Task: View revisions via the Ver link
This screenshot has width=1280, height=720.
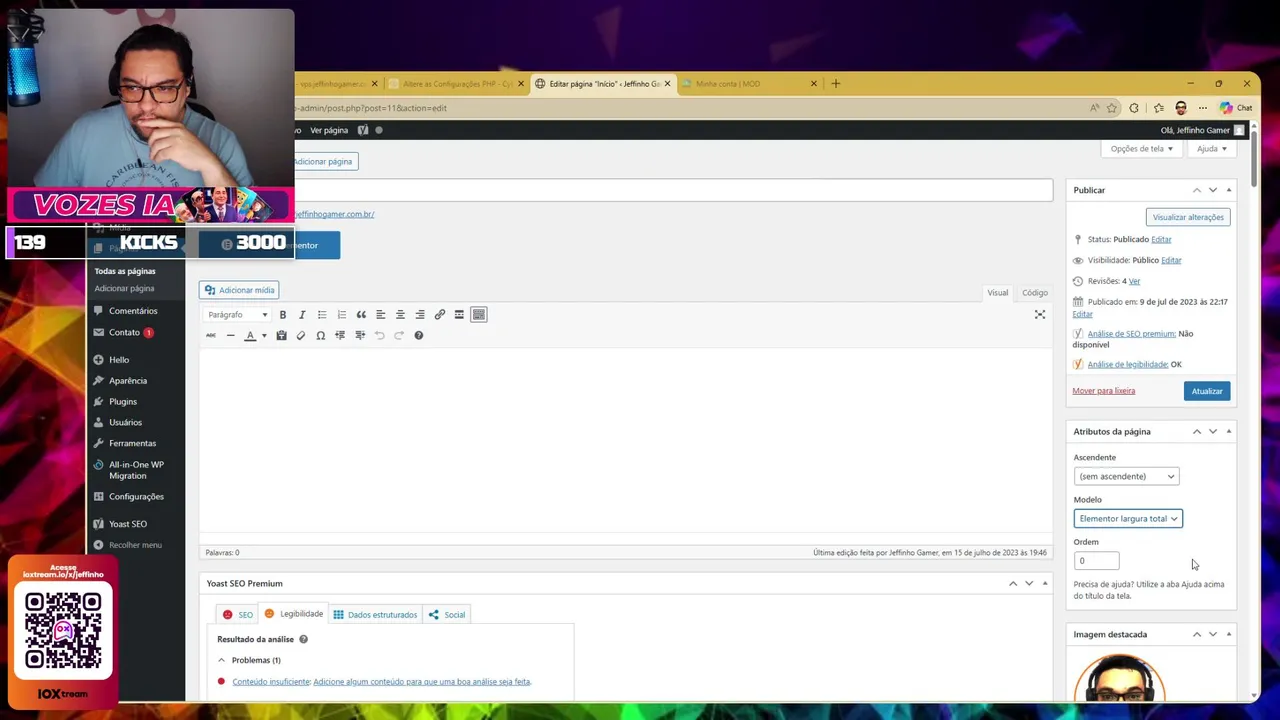Action: pos(1134,281)
